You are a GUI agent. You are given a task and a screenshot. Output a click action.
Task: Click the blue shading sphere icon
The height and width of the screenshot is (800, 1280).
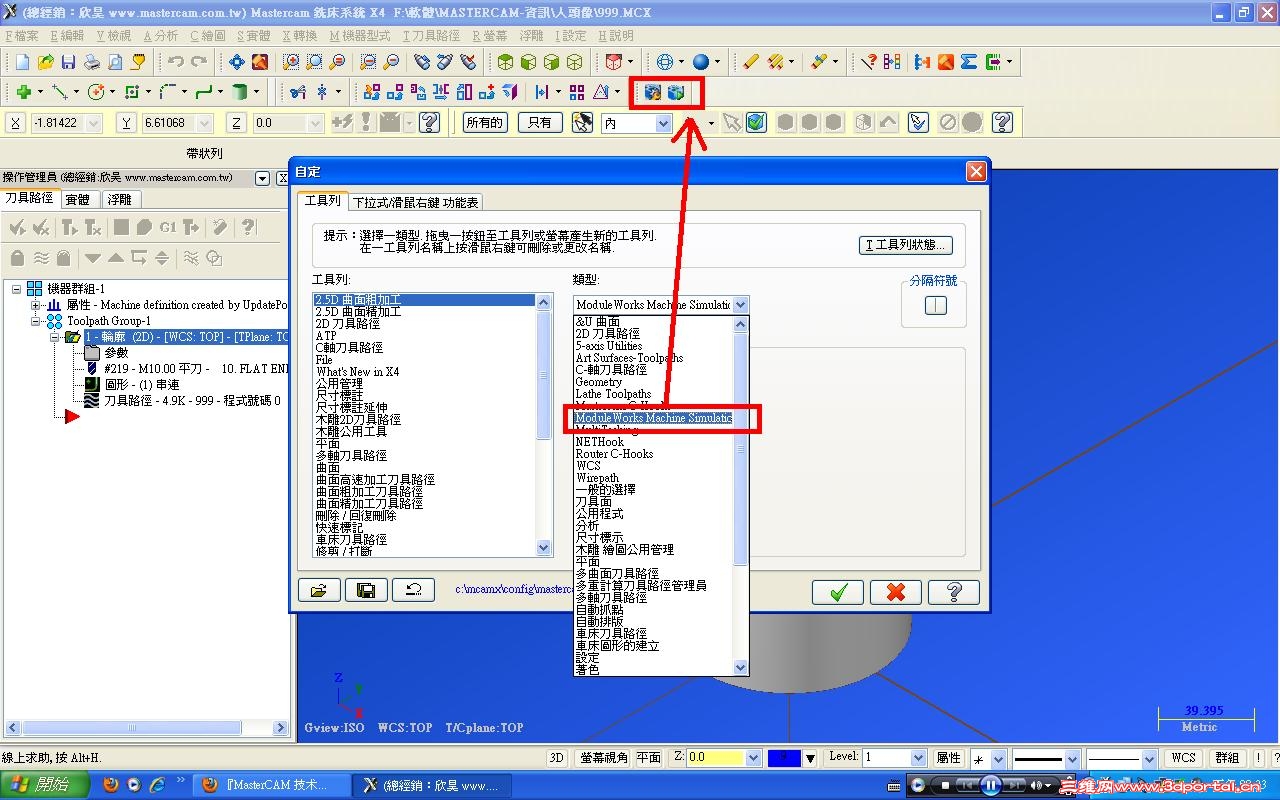pyautogui.click(x=701, y=62)
